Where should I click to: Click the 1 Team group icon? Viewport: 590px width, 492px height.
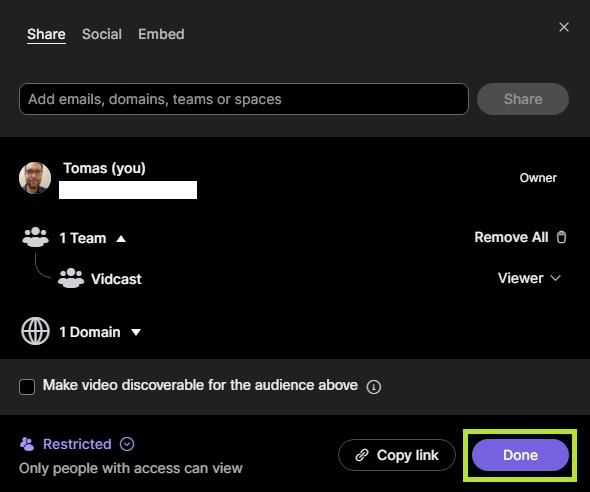pyautogui.click(x=35, y=237)
